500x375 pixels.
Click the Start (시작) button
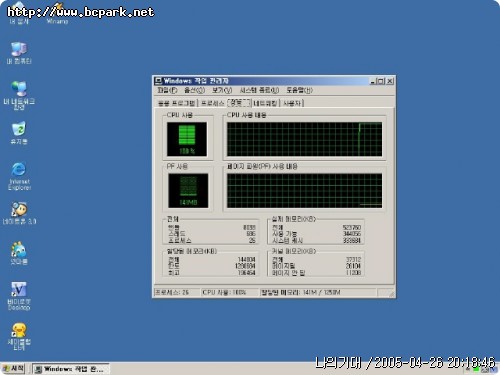click(x=13, y=369)
